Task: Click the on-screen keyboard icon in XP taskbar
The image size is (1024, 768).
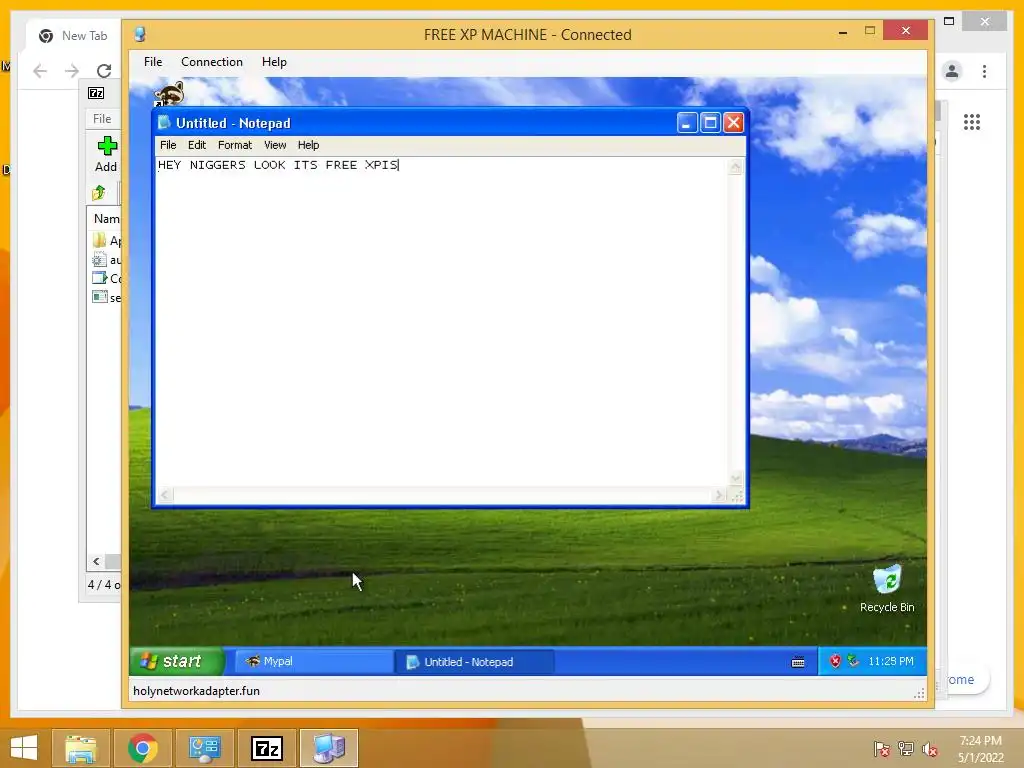Action: point(798,662)
